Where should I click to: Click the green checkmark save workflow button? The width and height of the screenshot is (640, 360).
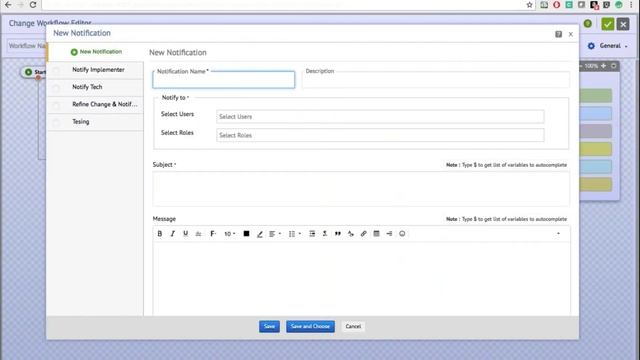coord(607,24)
